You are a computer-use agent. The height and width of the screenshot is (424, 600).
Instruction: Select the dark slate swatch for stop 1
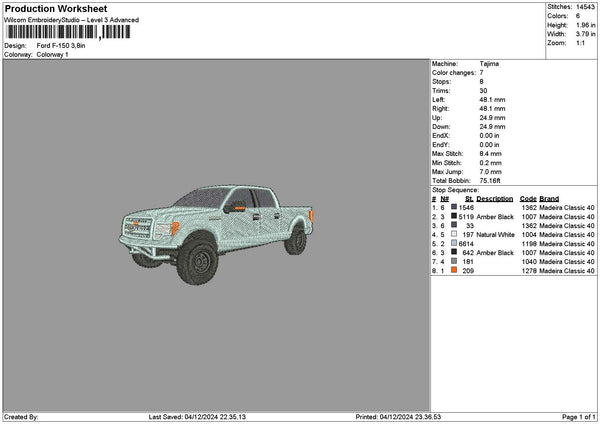coord(454,207)
